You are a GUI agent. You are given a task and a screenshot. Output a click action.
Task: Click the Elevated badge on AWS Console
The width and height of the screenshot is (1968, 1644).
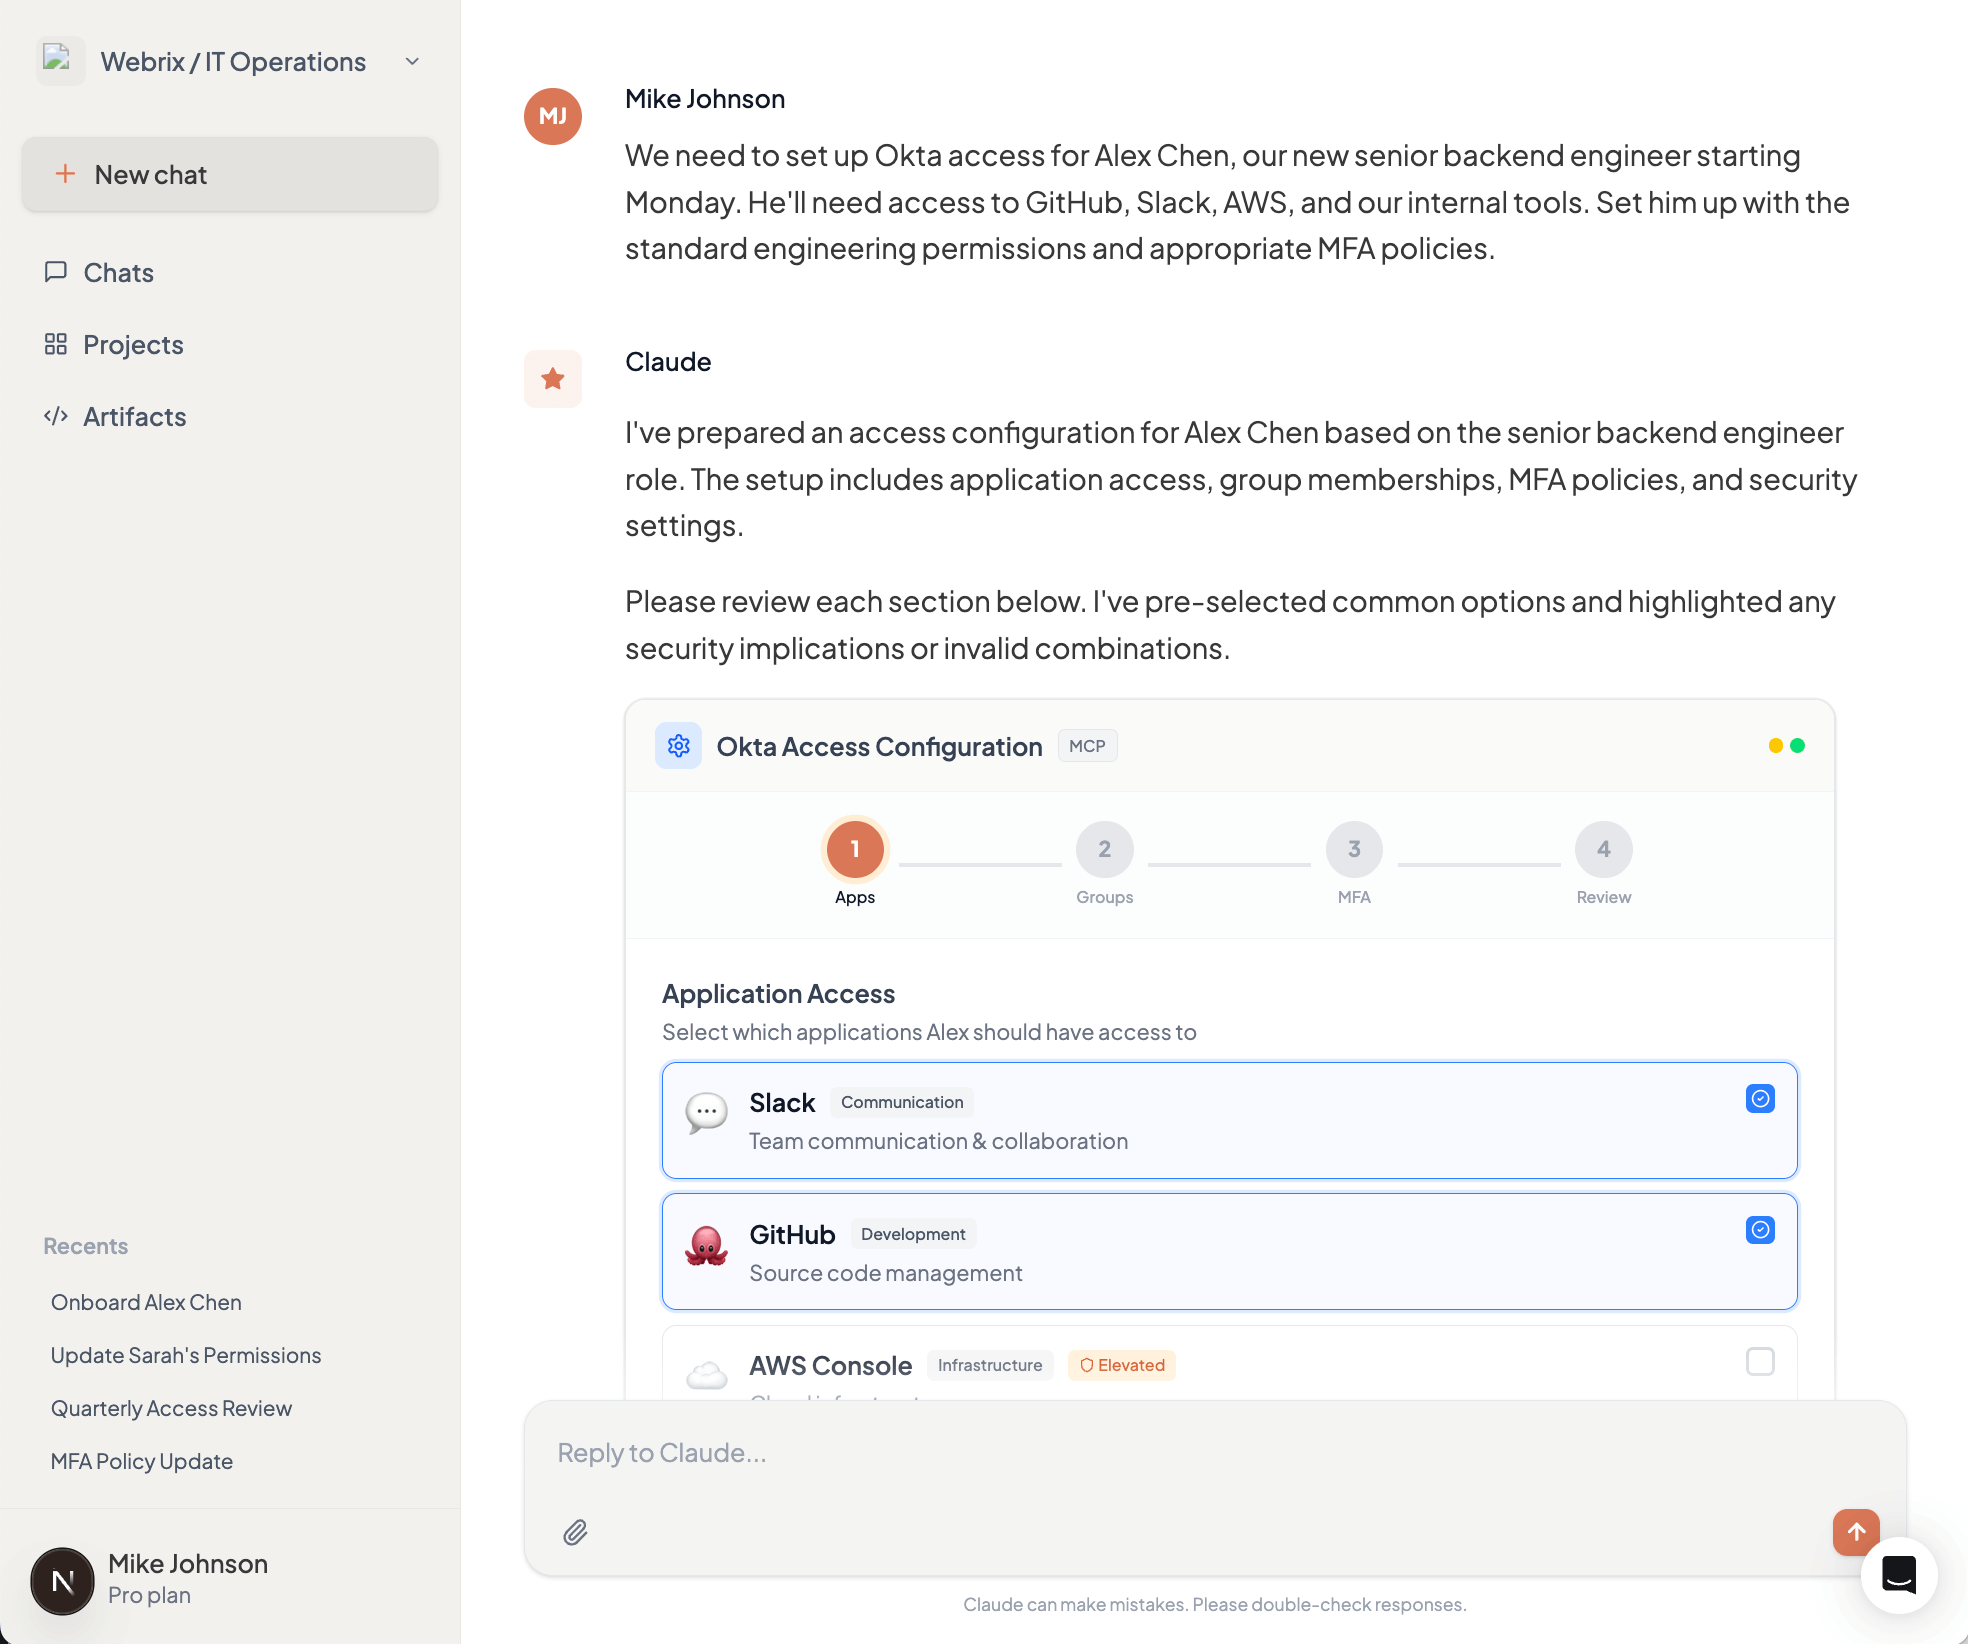[x=1121, y=1365]
